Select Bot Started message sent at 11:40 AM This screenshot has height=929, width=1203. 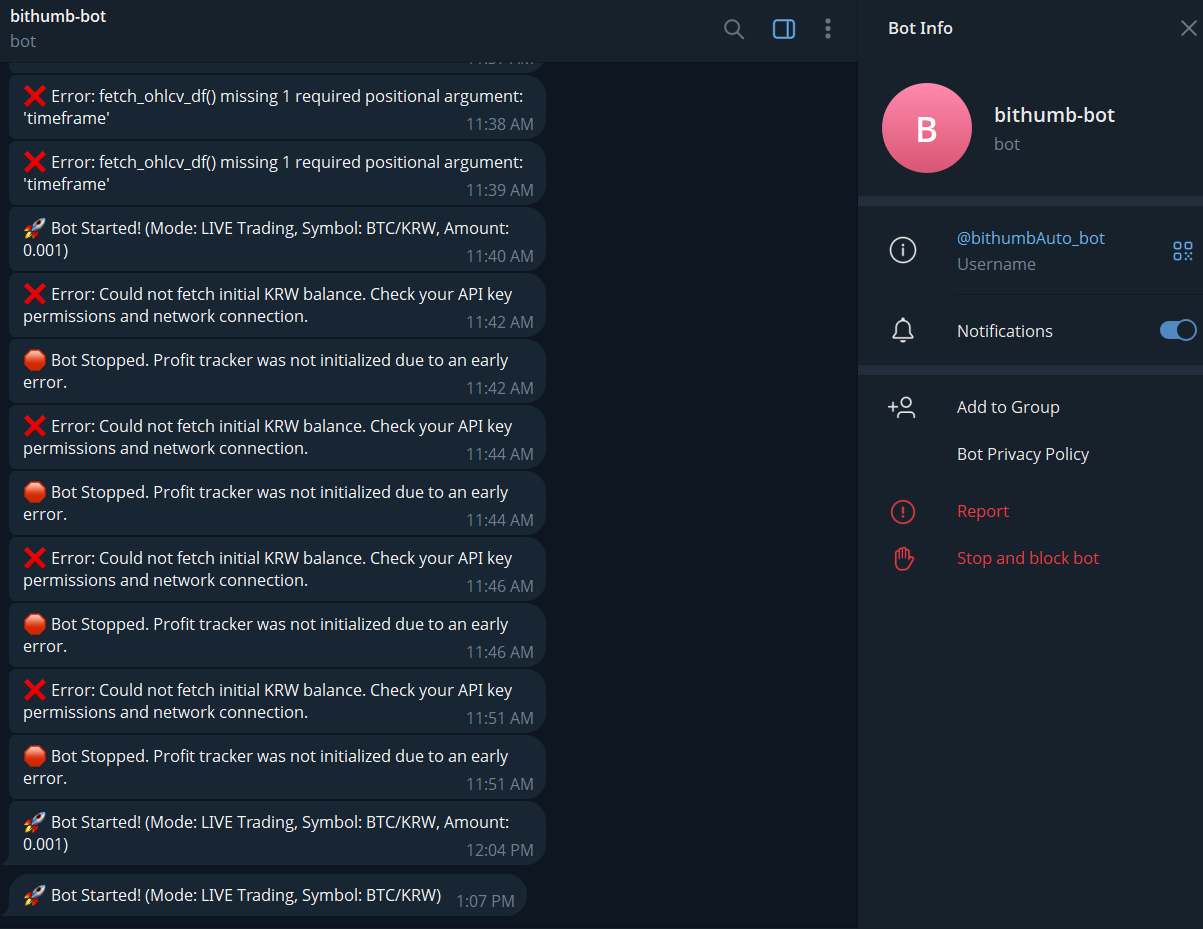click(277, 239)
